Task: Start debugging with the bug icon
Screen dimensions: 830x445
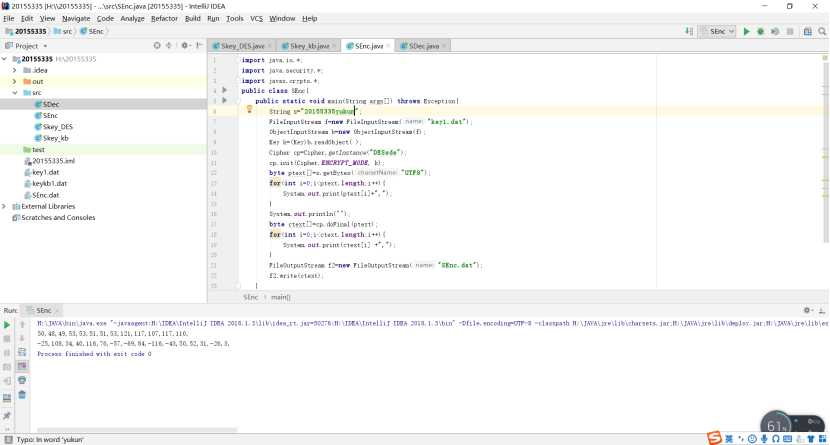Action: pyautogui.click(x=761, y=32)
